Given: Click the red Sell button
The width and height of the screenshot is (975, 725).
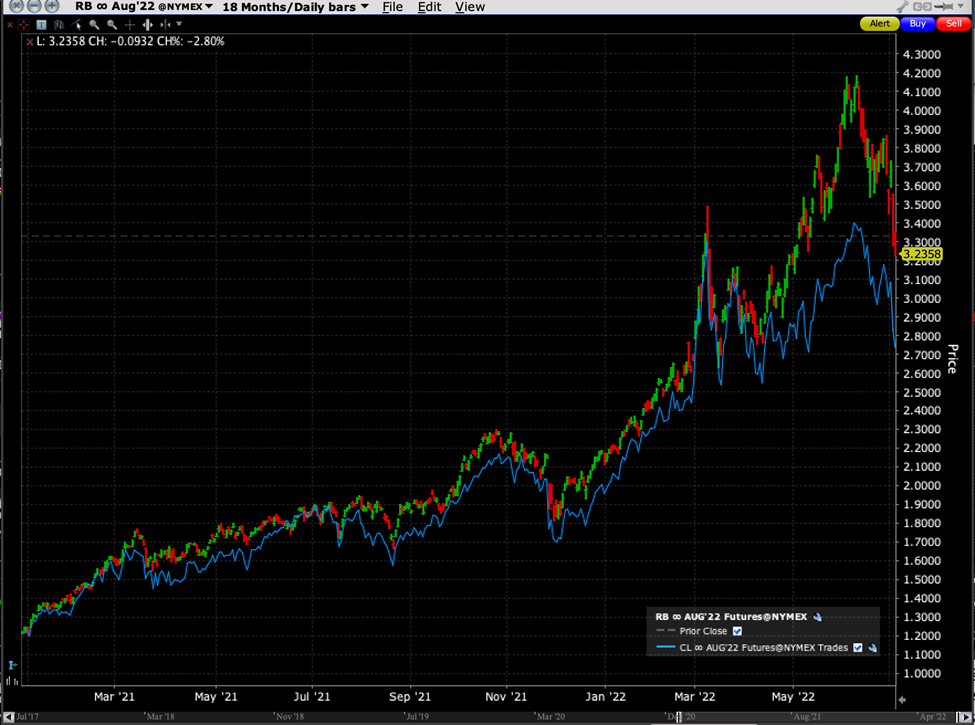Looking at the screenshot, I should [953, 24].
